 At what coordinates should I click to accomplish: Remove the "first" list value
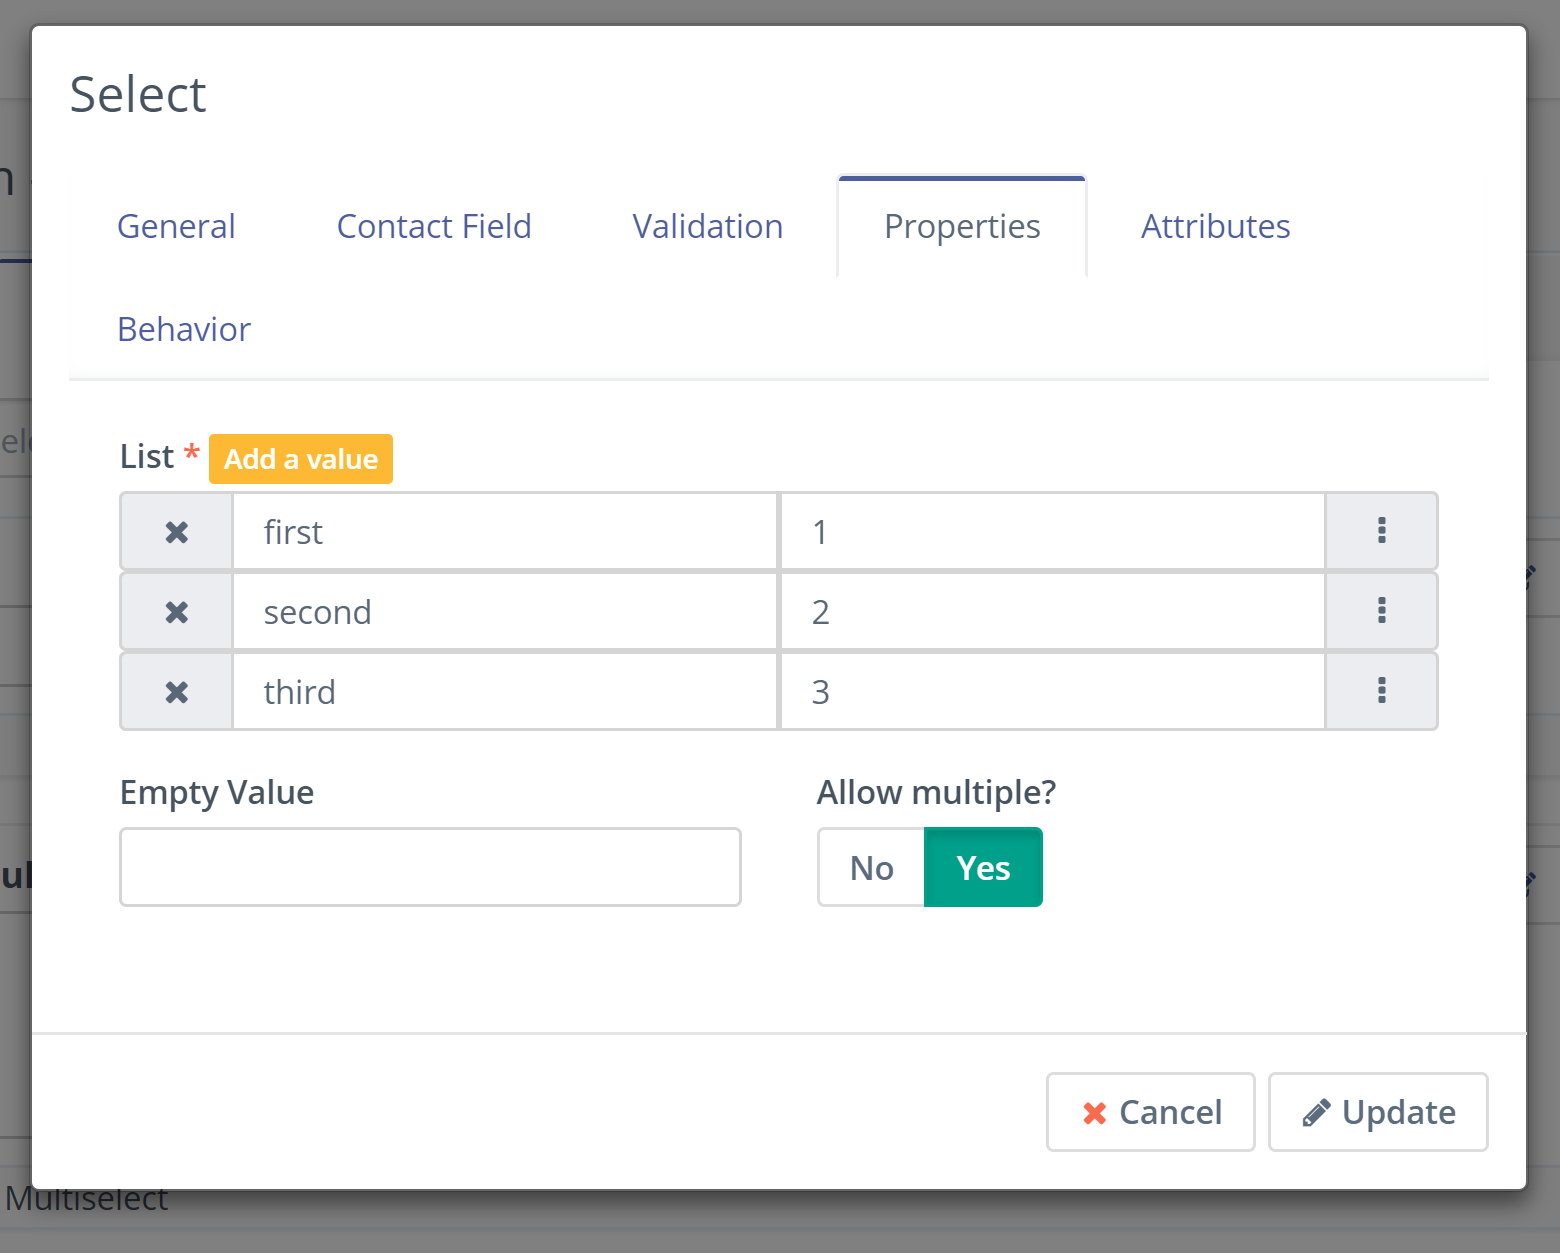coord(176,531)
